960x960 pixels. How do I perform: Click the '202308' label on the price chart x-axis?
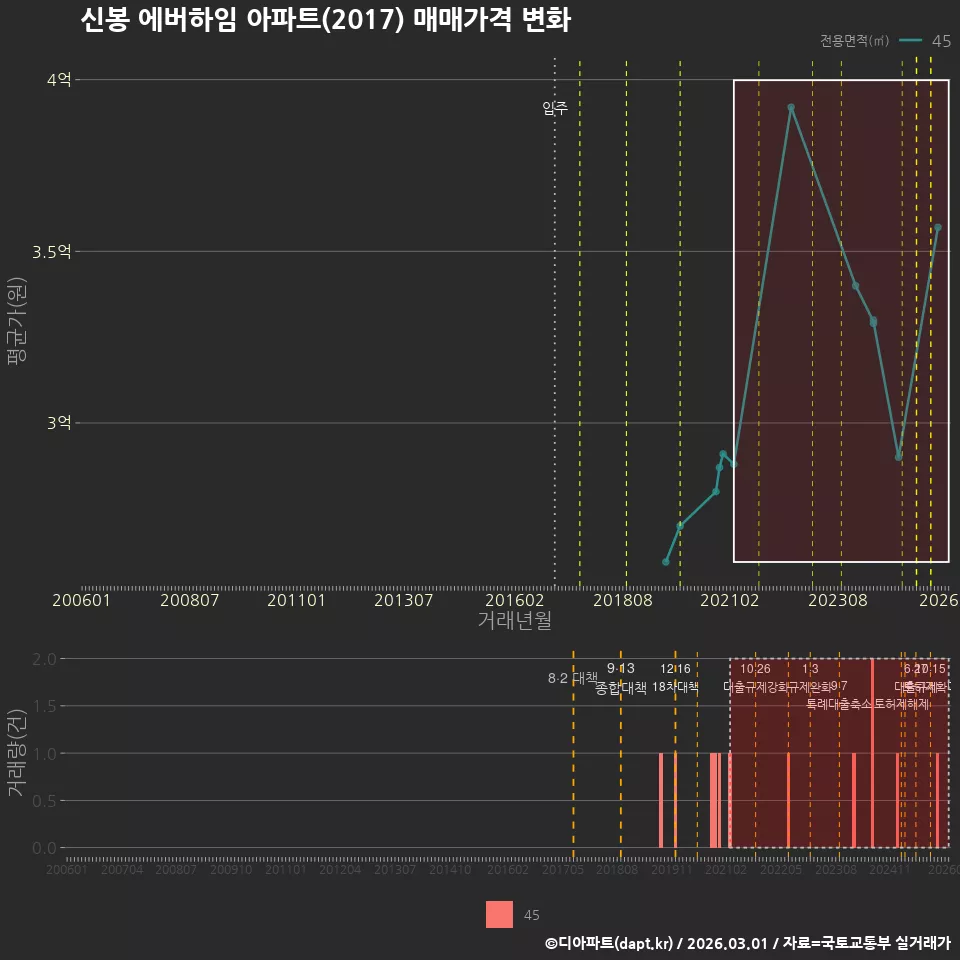tap(838, 600)
